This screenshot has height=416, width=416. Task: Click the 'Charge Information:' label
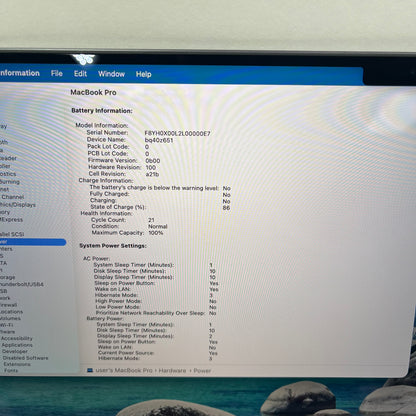click(x=106, y=180)
